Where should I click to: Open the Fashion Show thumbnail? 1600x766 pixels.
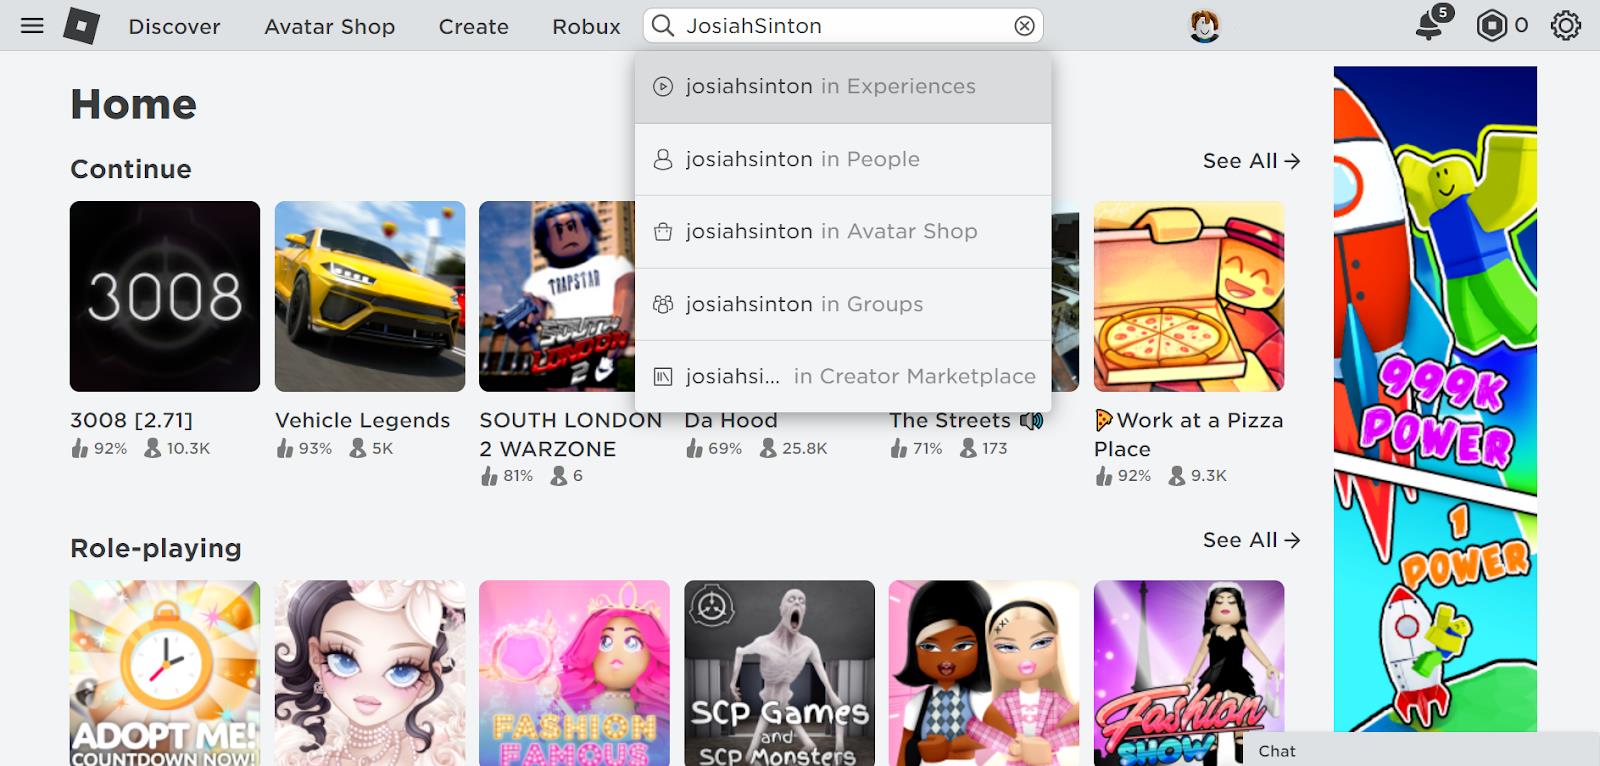coord(1189,673)
